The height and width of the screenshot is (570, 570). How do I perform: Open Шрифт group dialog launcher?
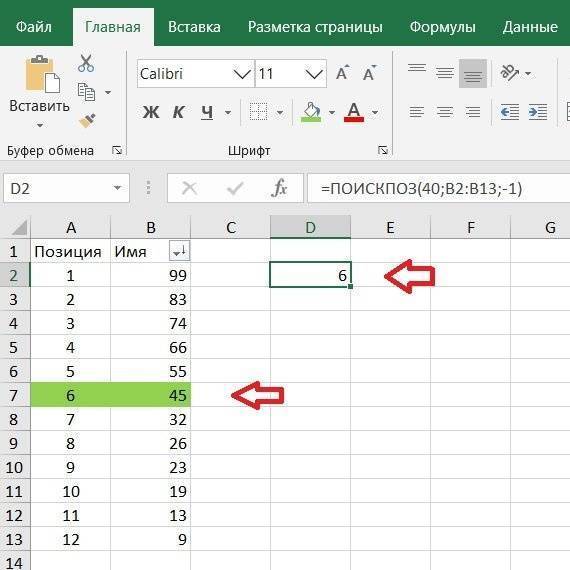pos(383,150)
